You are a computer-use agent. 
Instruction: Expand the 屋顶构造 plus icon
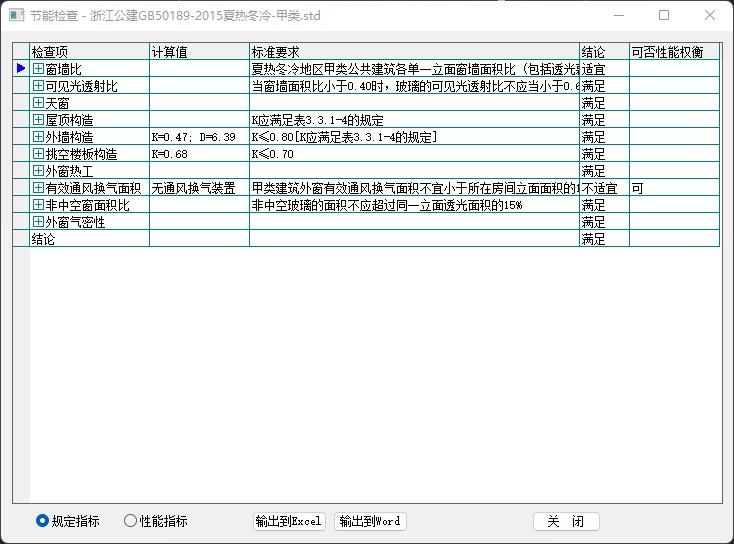pyautogui.click(x=38, y=120)
